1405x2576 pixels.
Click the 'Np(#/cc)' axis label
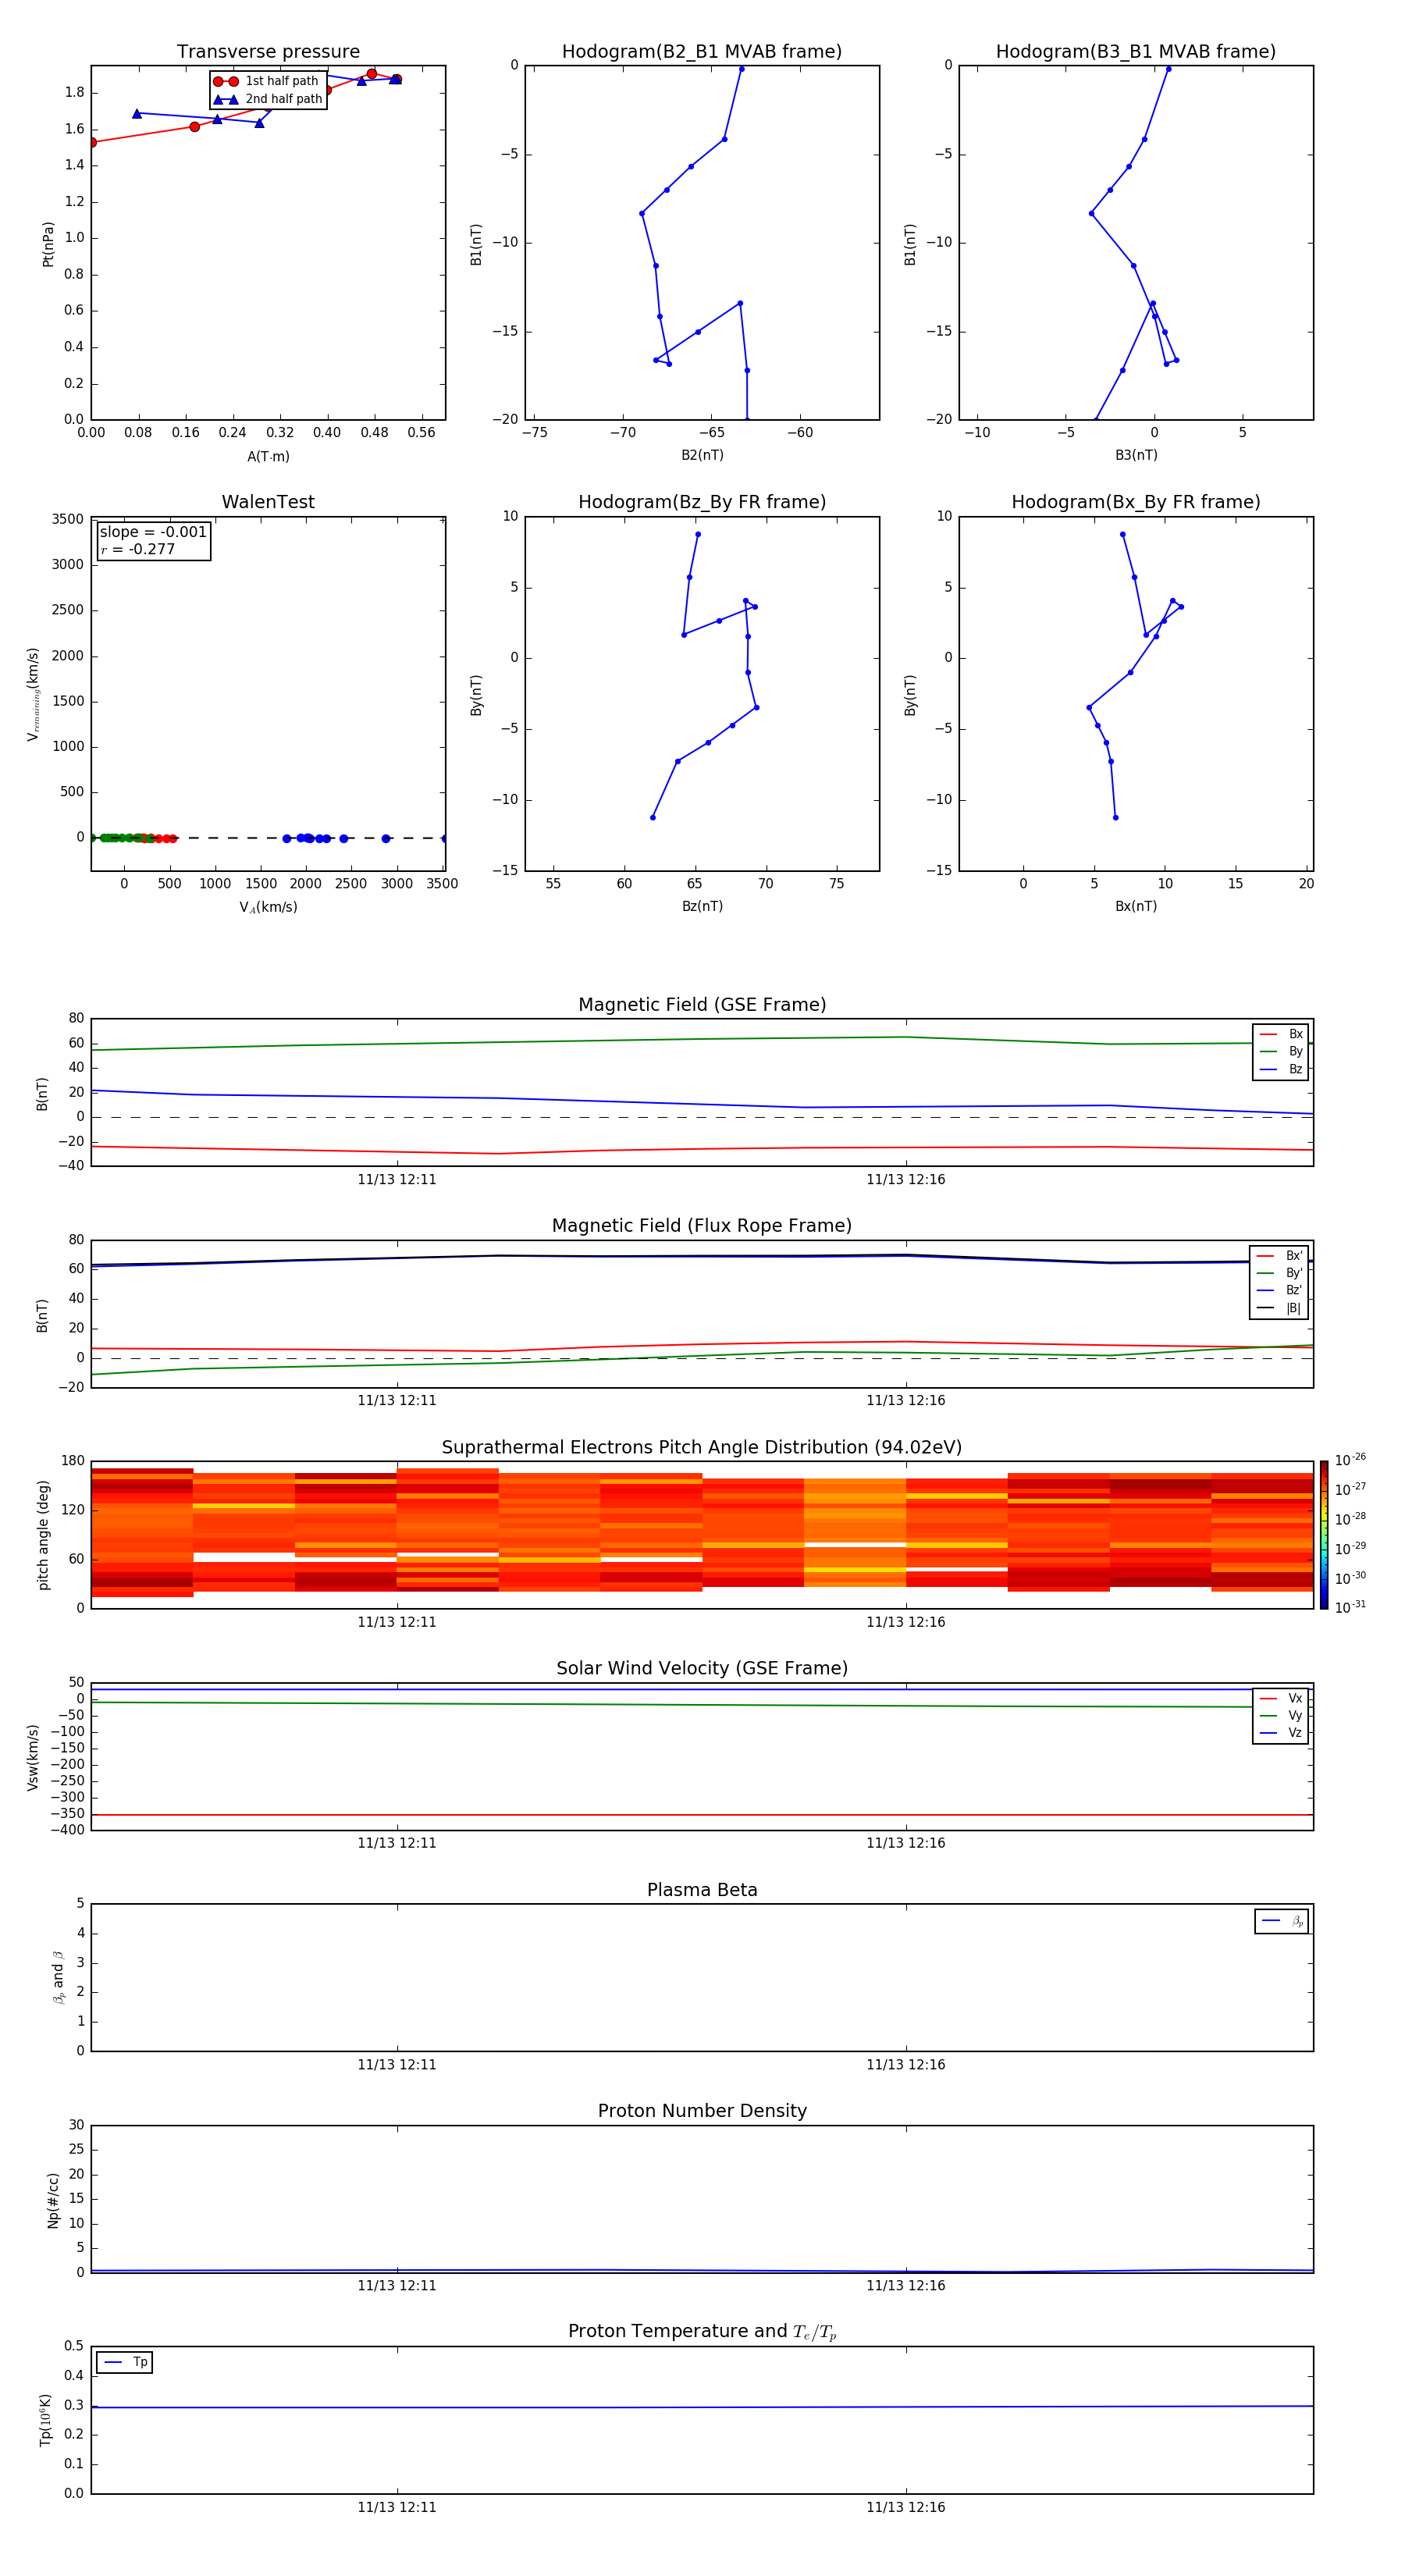point(53,2199)
